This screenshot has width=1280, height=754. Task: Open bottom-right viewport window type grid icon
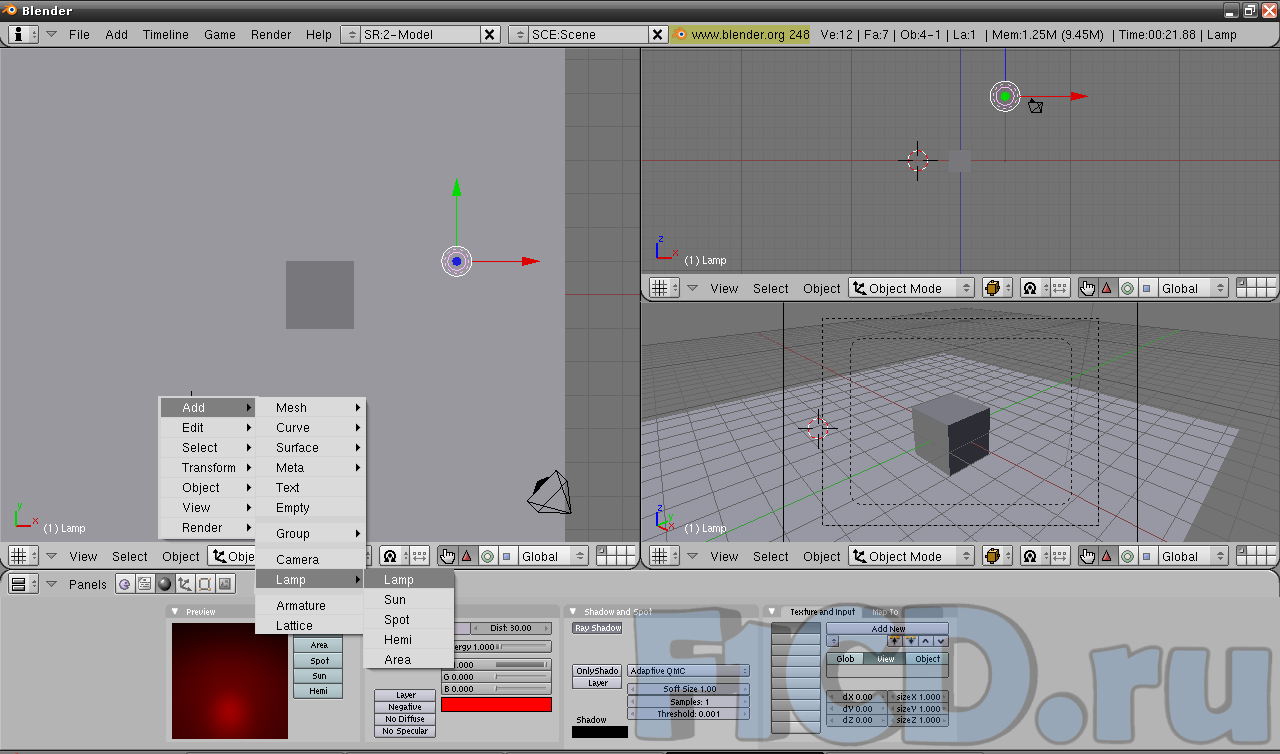tap(664, 556)
